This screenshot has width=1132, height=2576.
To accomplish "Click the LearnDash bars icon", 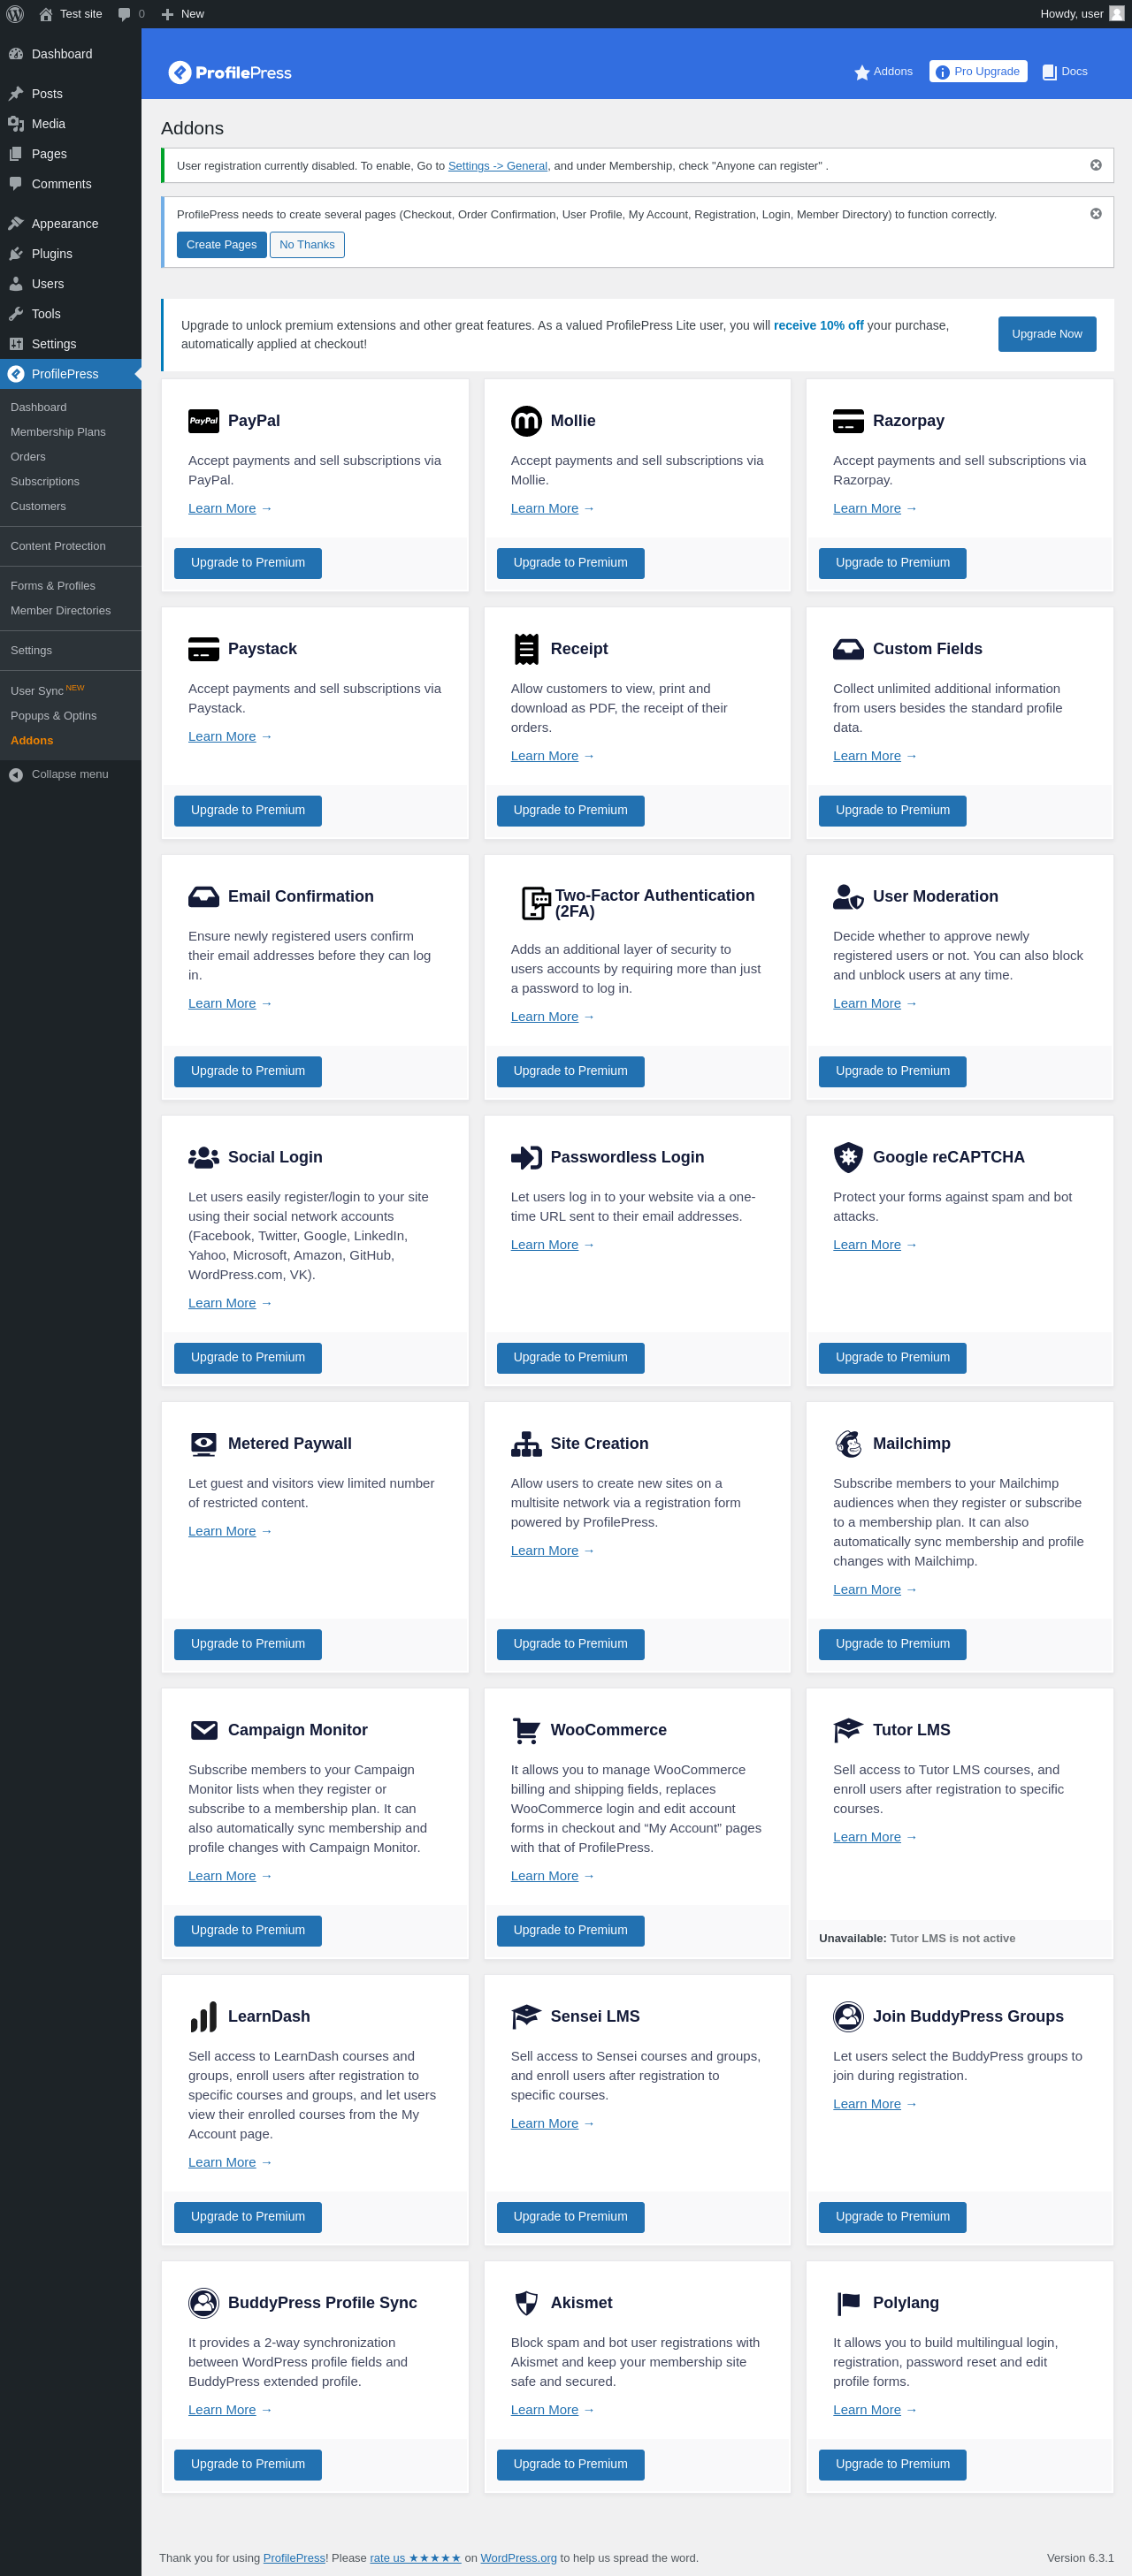I will click(x=204, y=2017).
